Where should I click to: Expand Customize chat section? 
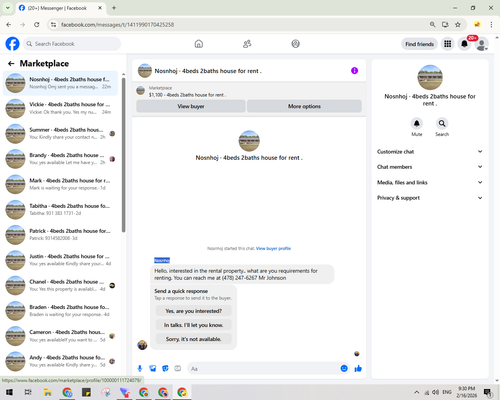click(x=429, y=152)
